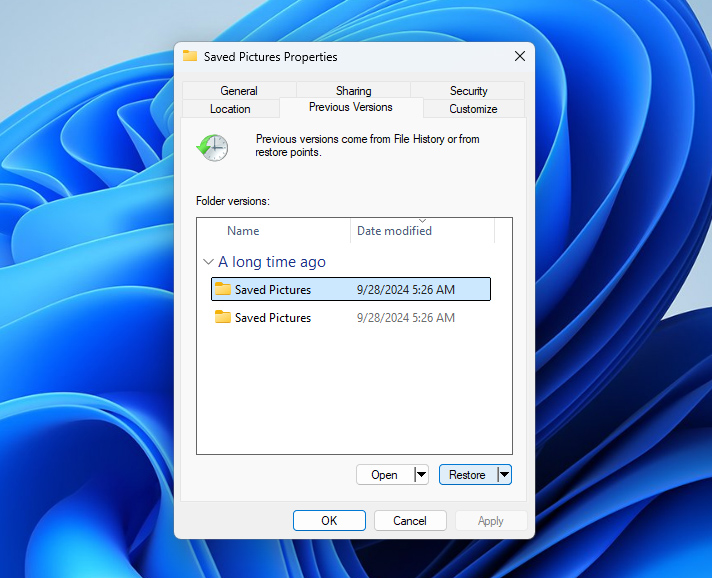Click the date of the unselected Saved Pictures row

tap(405, 318)
